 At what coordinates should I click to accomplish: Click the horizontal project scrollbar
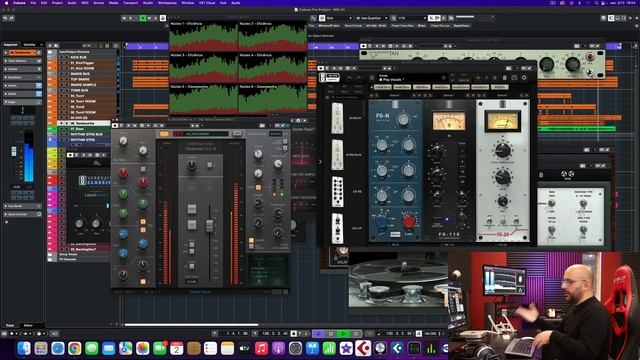(x=191, y=325)
